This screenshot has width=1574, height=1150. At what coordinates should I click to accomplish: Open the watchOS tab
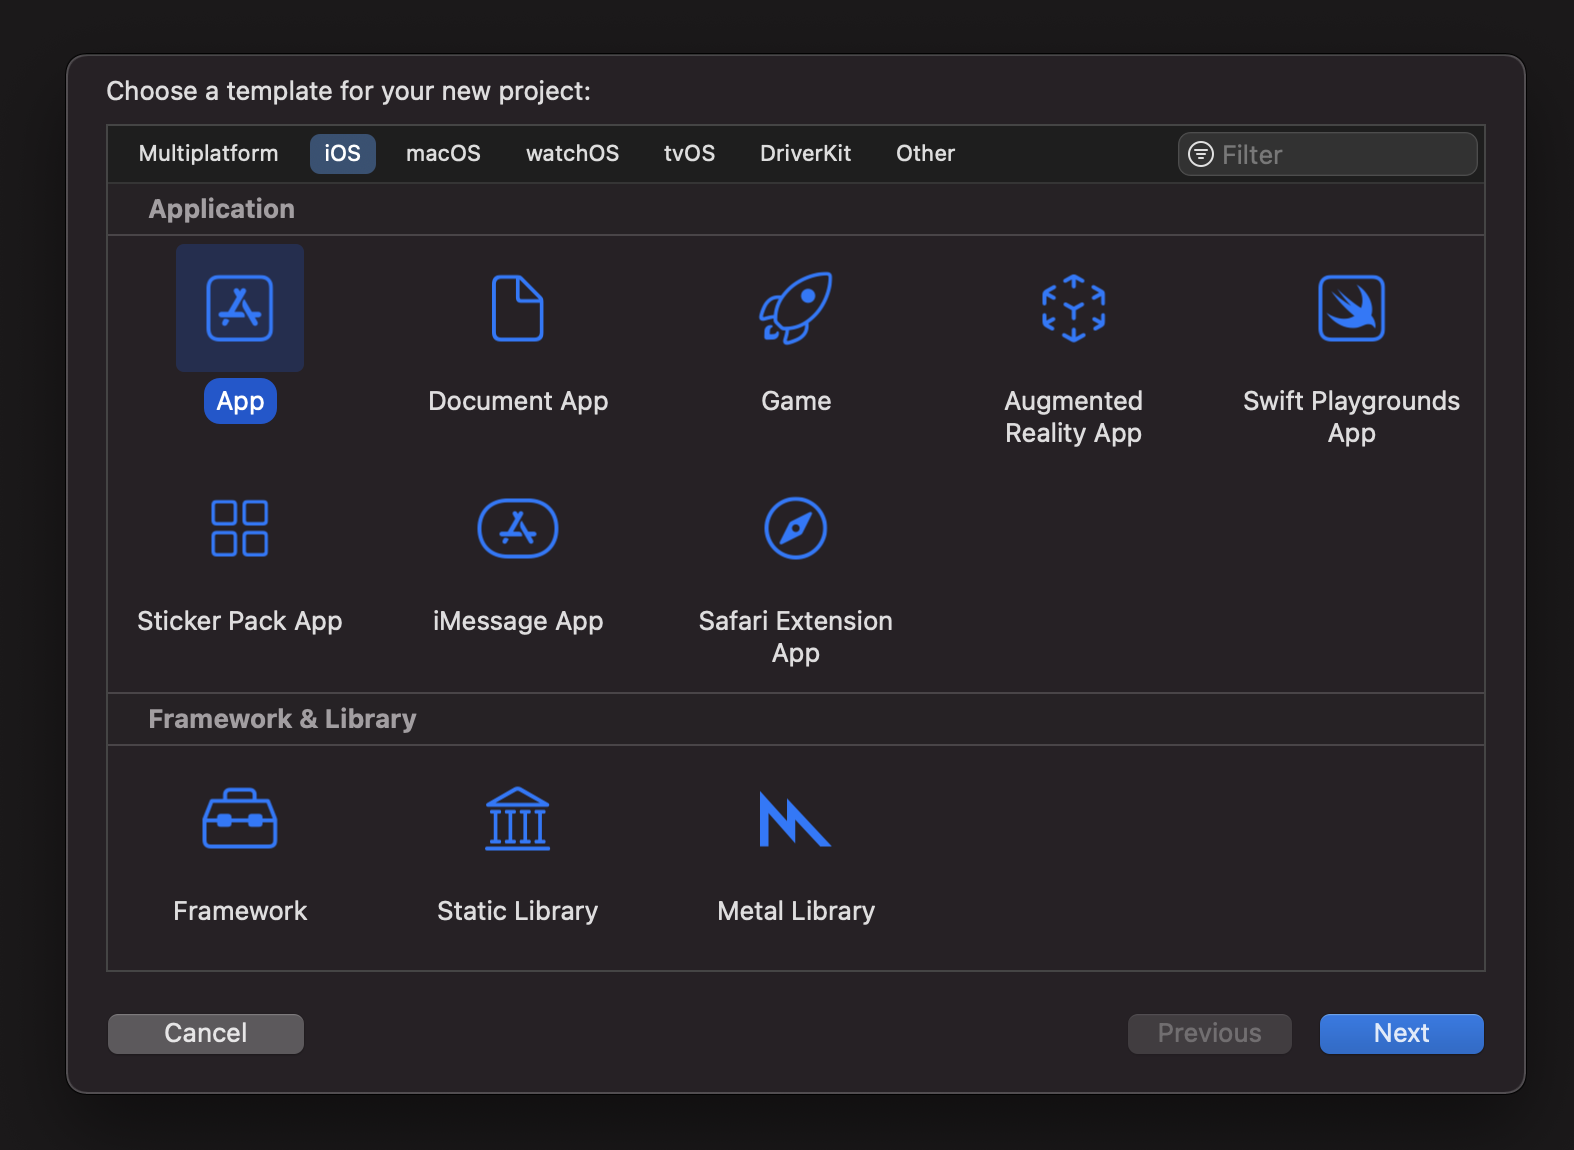pos(572,153)
